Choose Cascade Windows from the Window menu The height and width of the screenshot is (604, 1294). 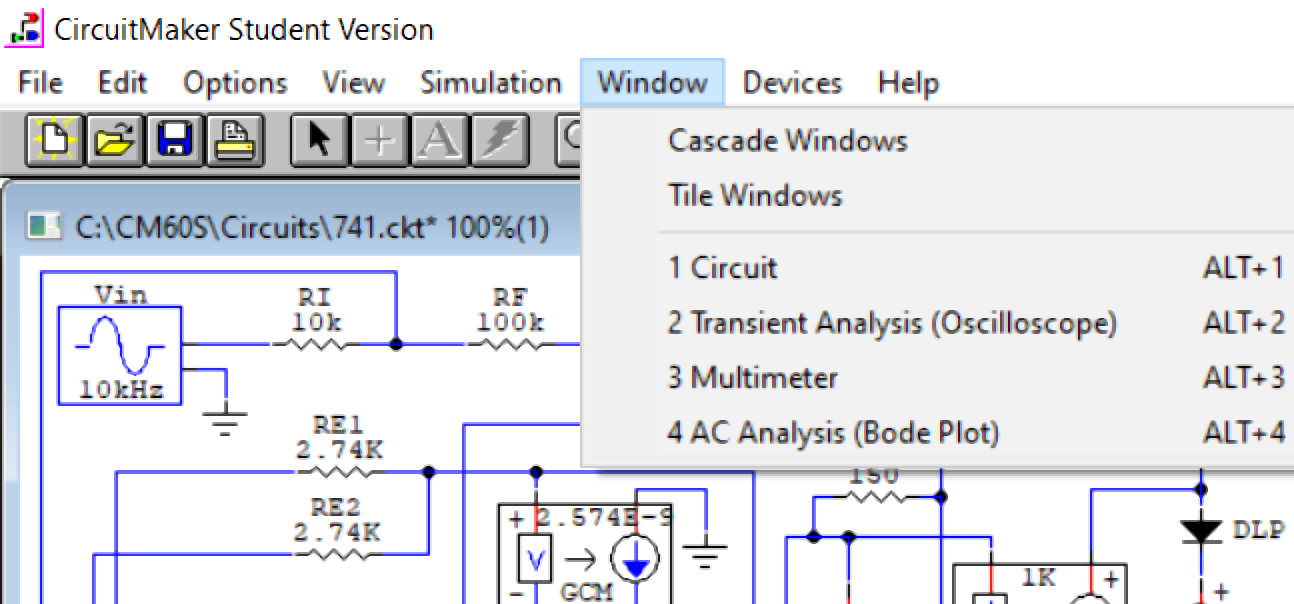pos(787,140)
